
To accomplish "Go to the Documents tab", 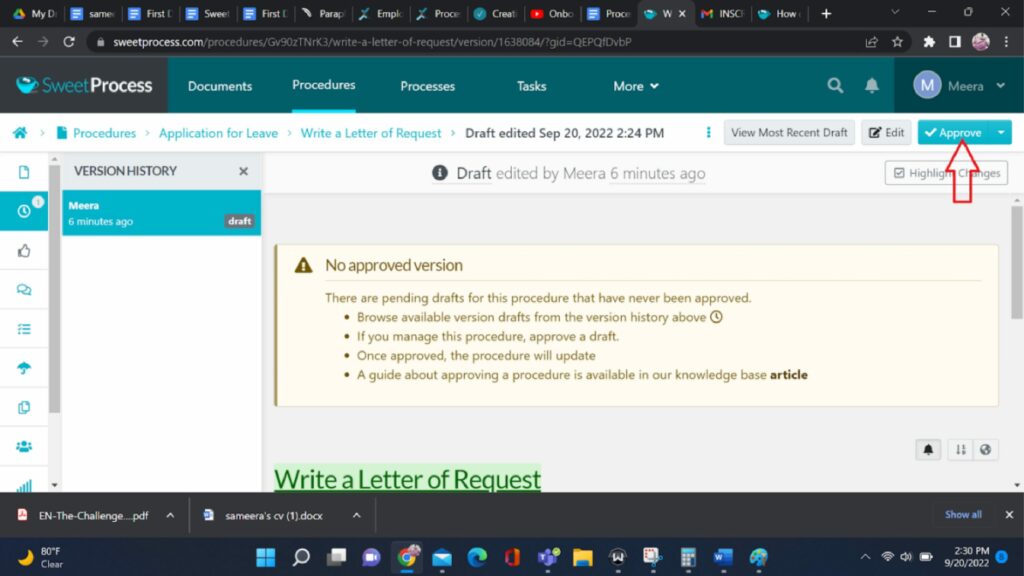I will [x=220, y=86].
